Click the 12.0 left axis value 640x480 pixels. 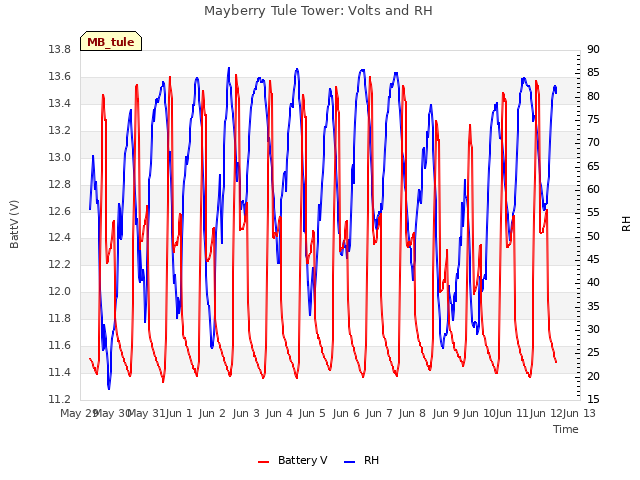point(60,291)
